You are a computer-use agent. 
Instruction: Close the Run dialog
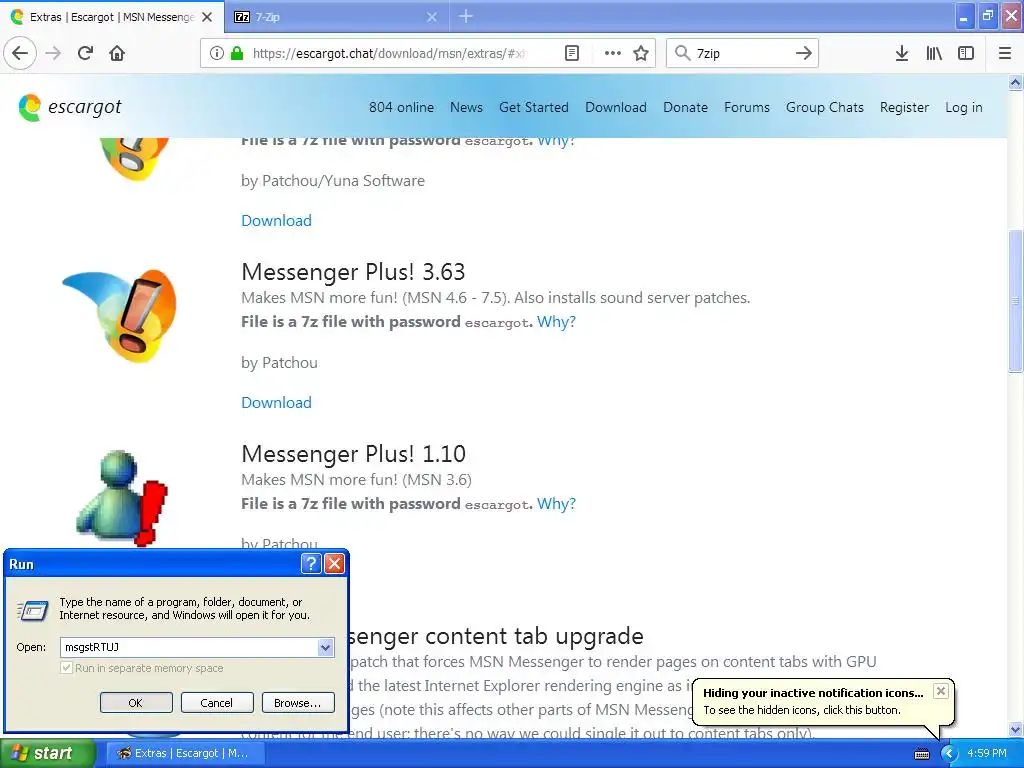(334, 563)
